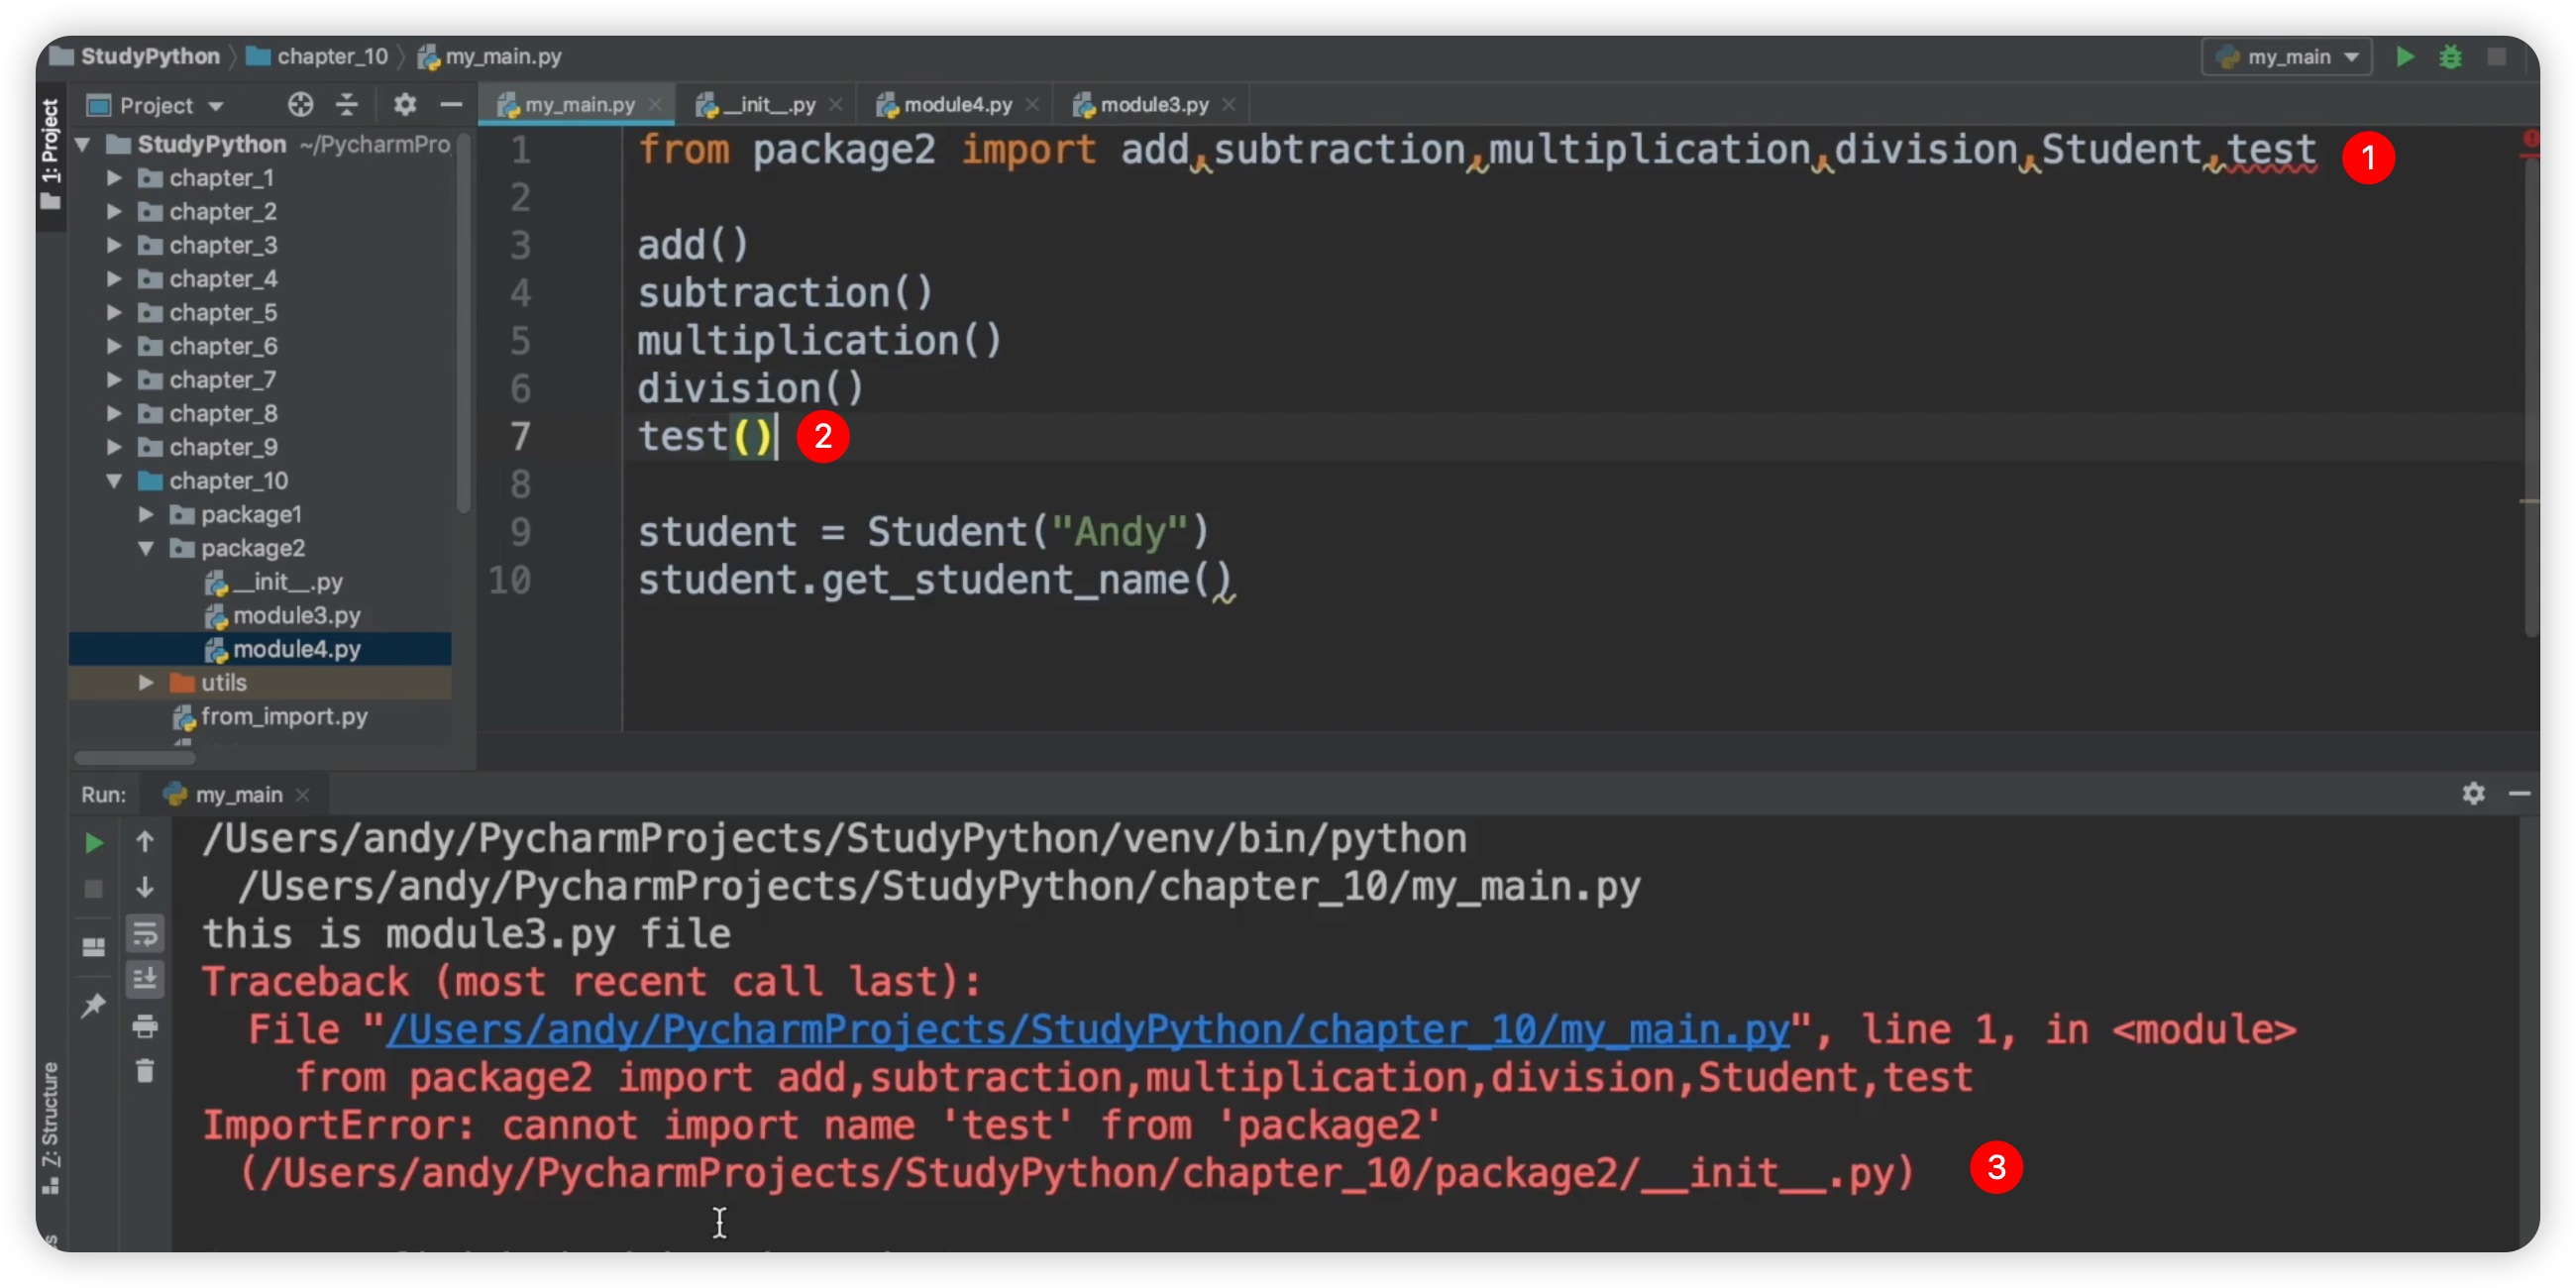The width and height of the screenshot is (2576, 1288).
Task: Toggle scroll to end in Run console
Action: click(145, 980)
